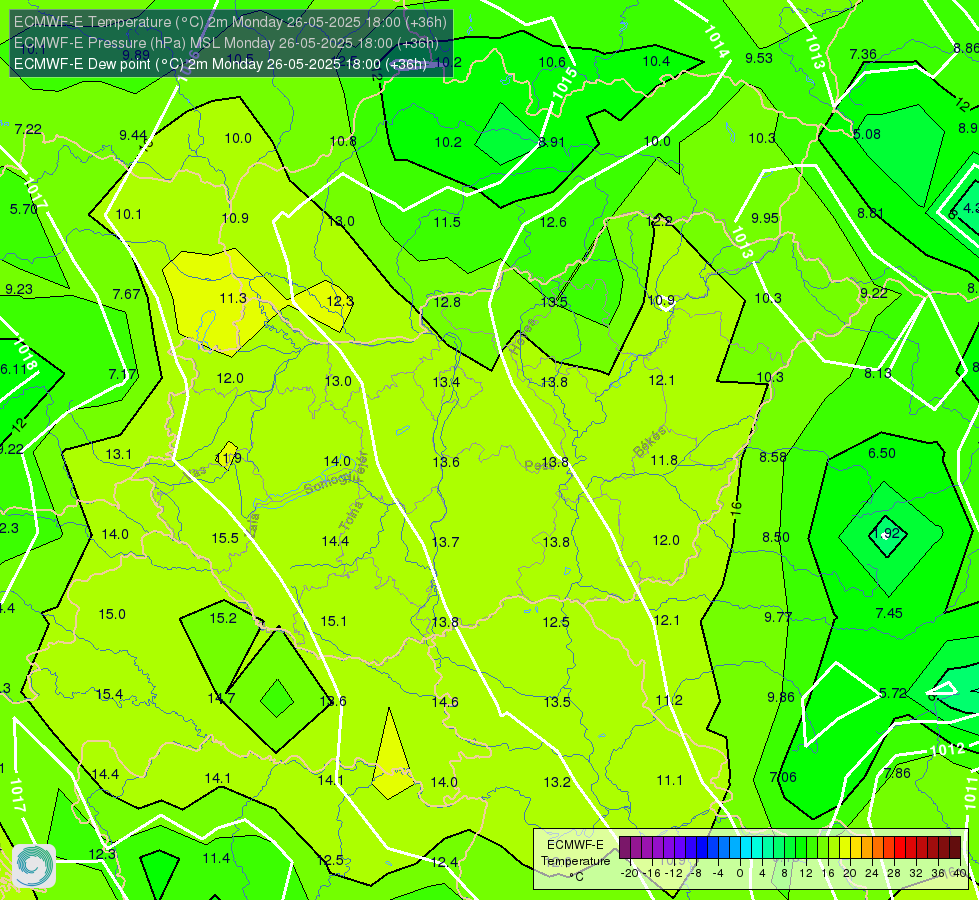Viewport: 979px width, 900px height.
Task: Click the ECMWF-E Temperature °C legend label
Action: pos(575,861)
